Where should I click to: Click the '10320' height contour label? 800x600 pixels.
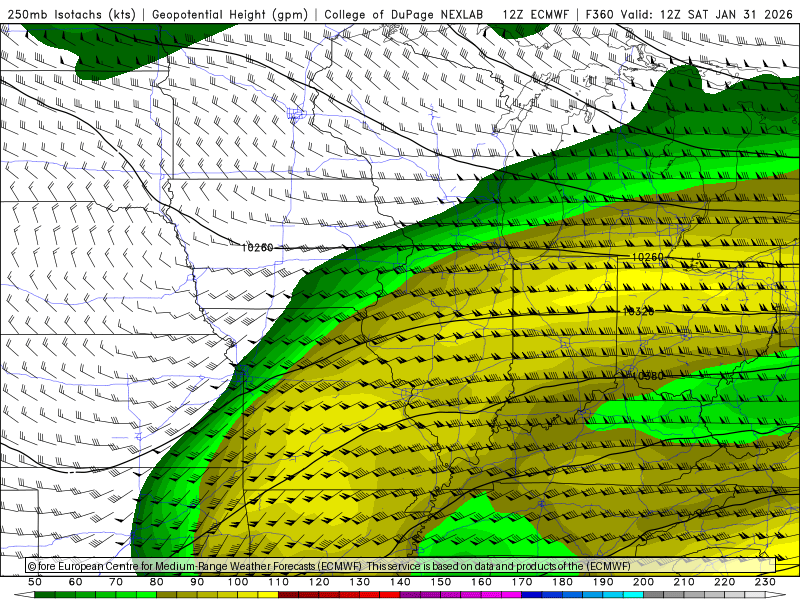638,311
